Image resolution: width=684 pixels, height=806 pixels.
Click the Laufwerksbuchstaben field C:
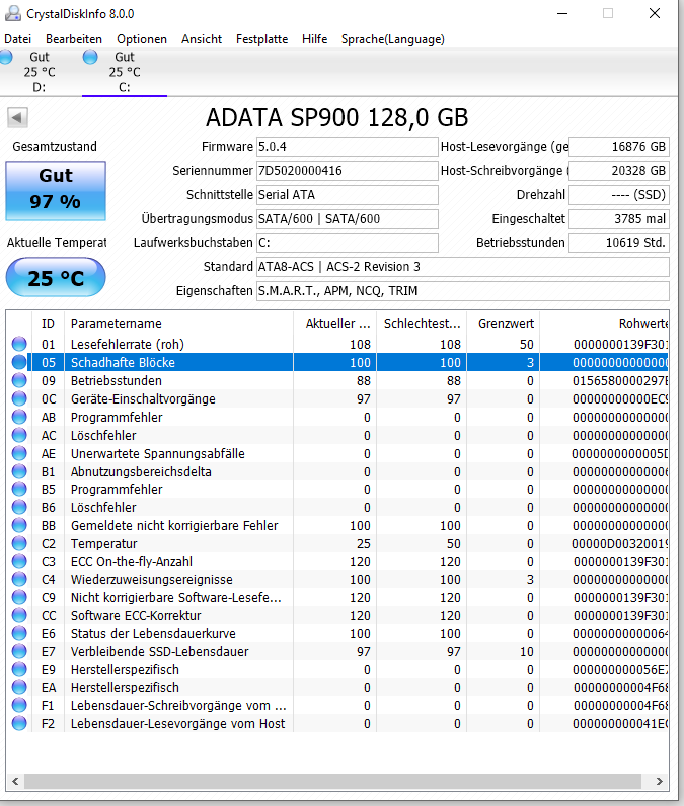[x=347, y=243]
